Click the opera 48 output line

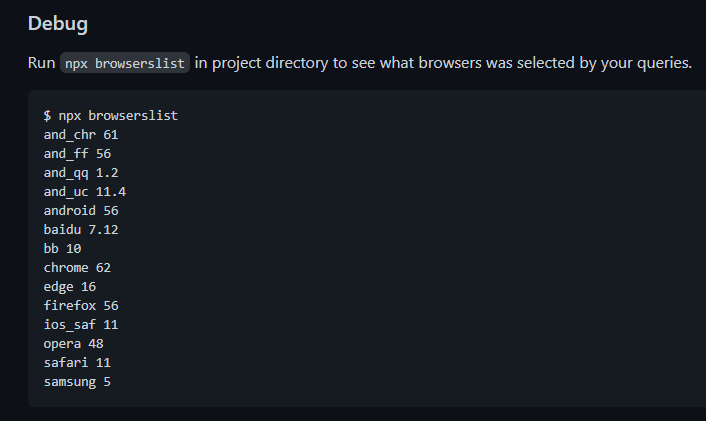tap(73, 343)
